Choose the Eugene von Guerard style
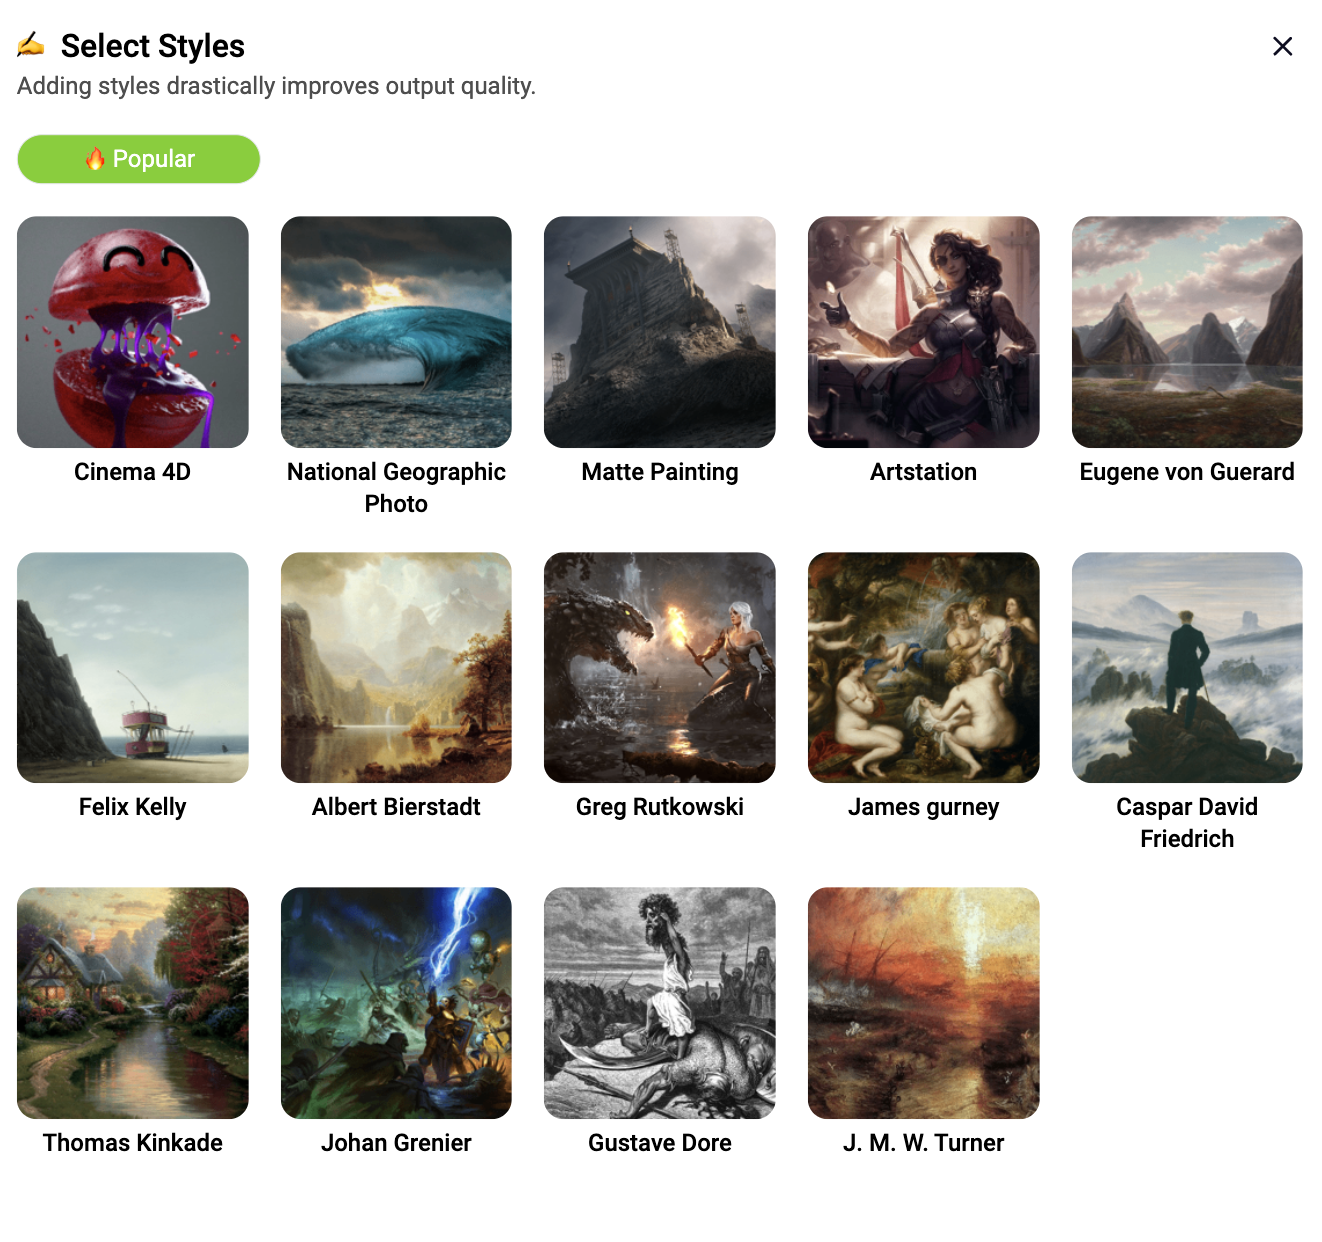This screenshot has height=1242, width=1322. pyautogui.click(x=1186, y=332)
